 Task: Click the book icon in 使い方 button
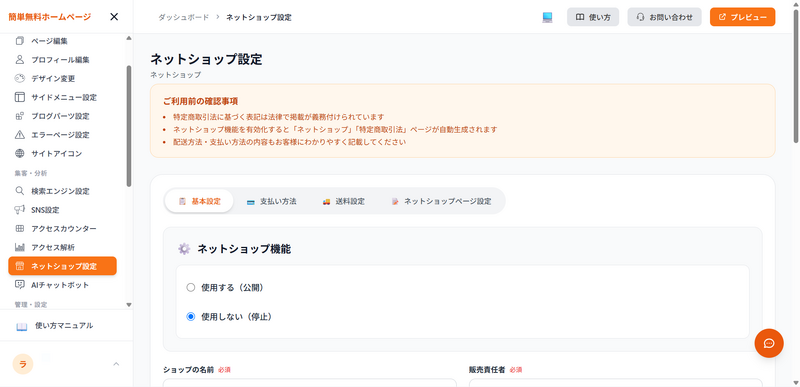click(580, 17)
